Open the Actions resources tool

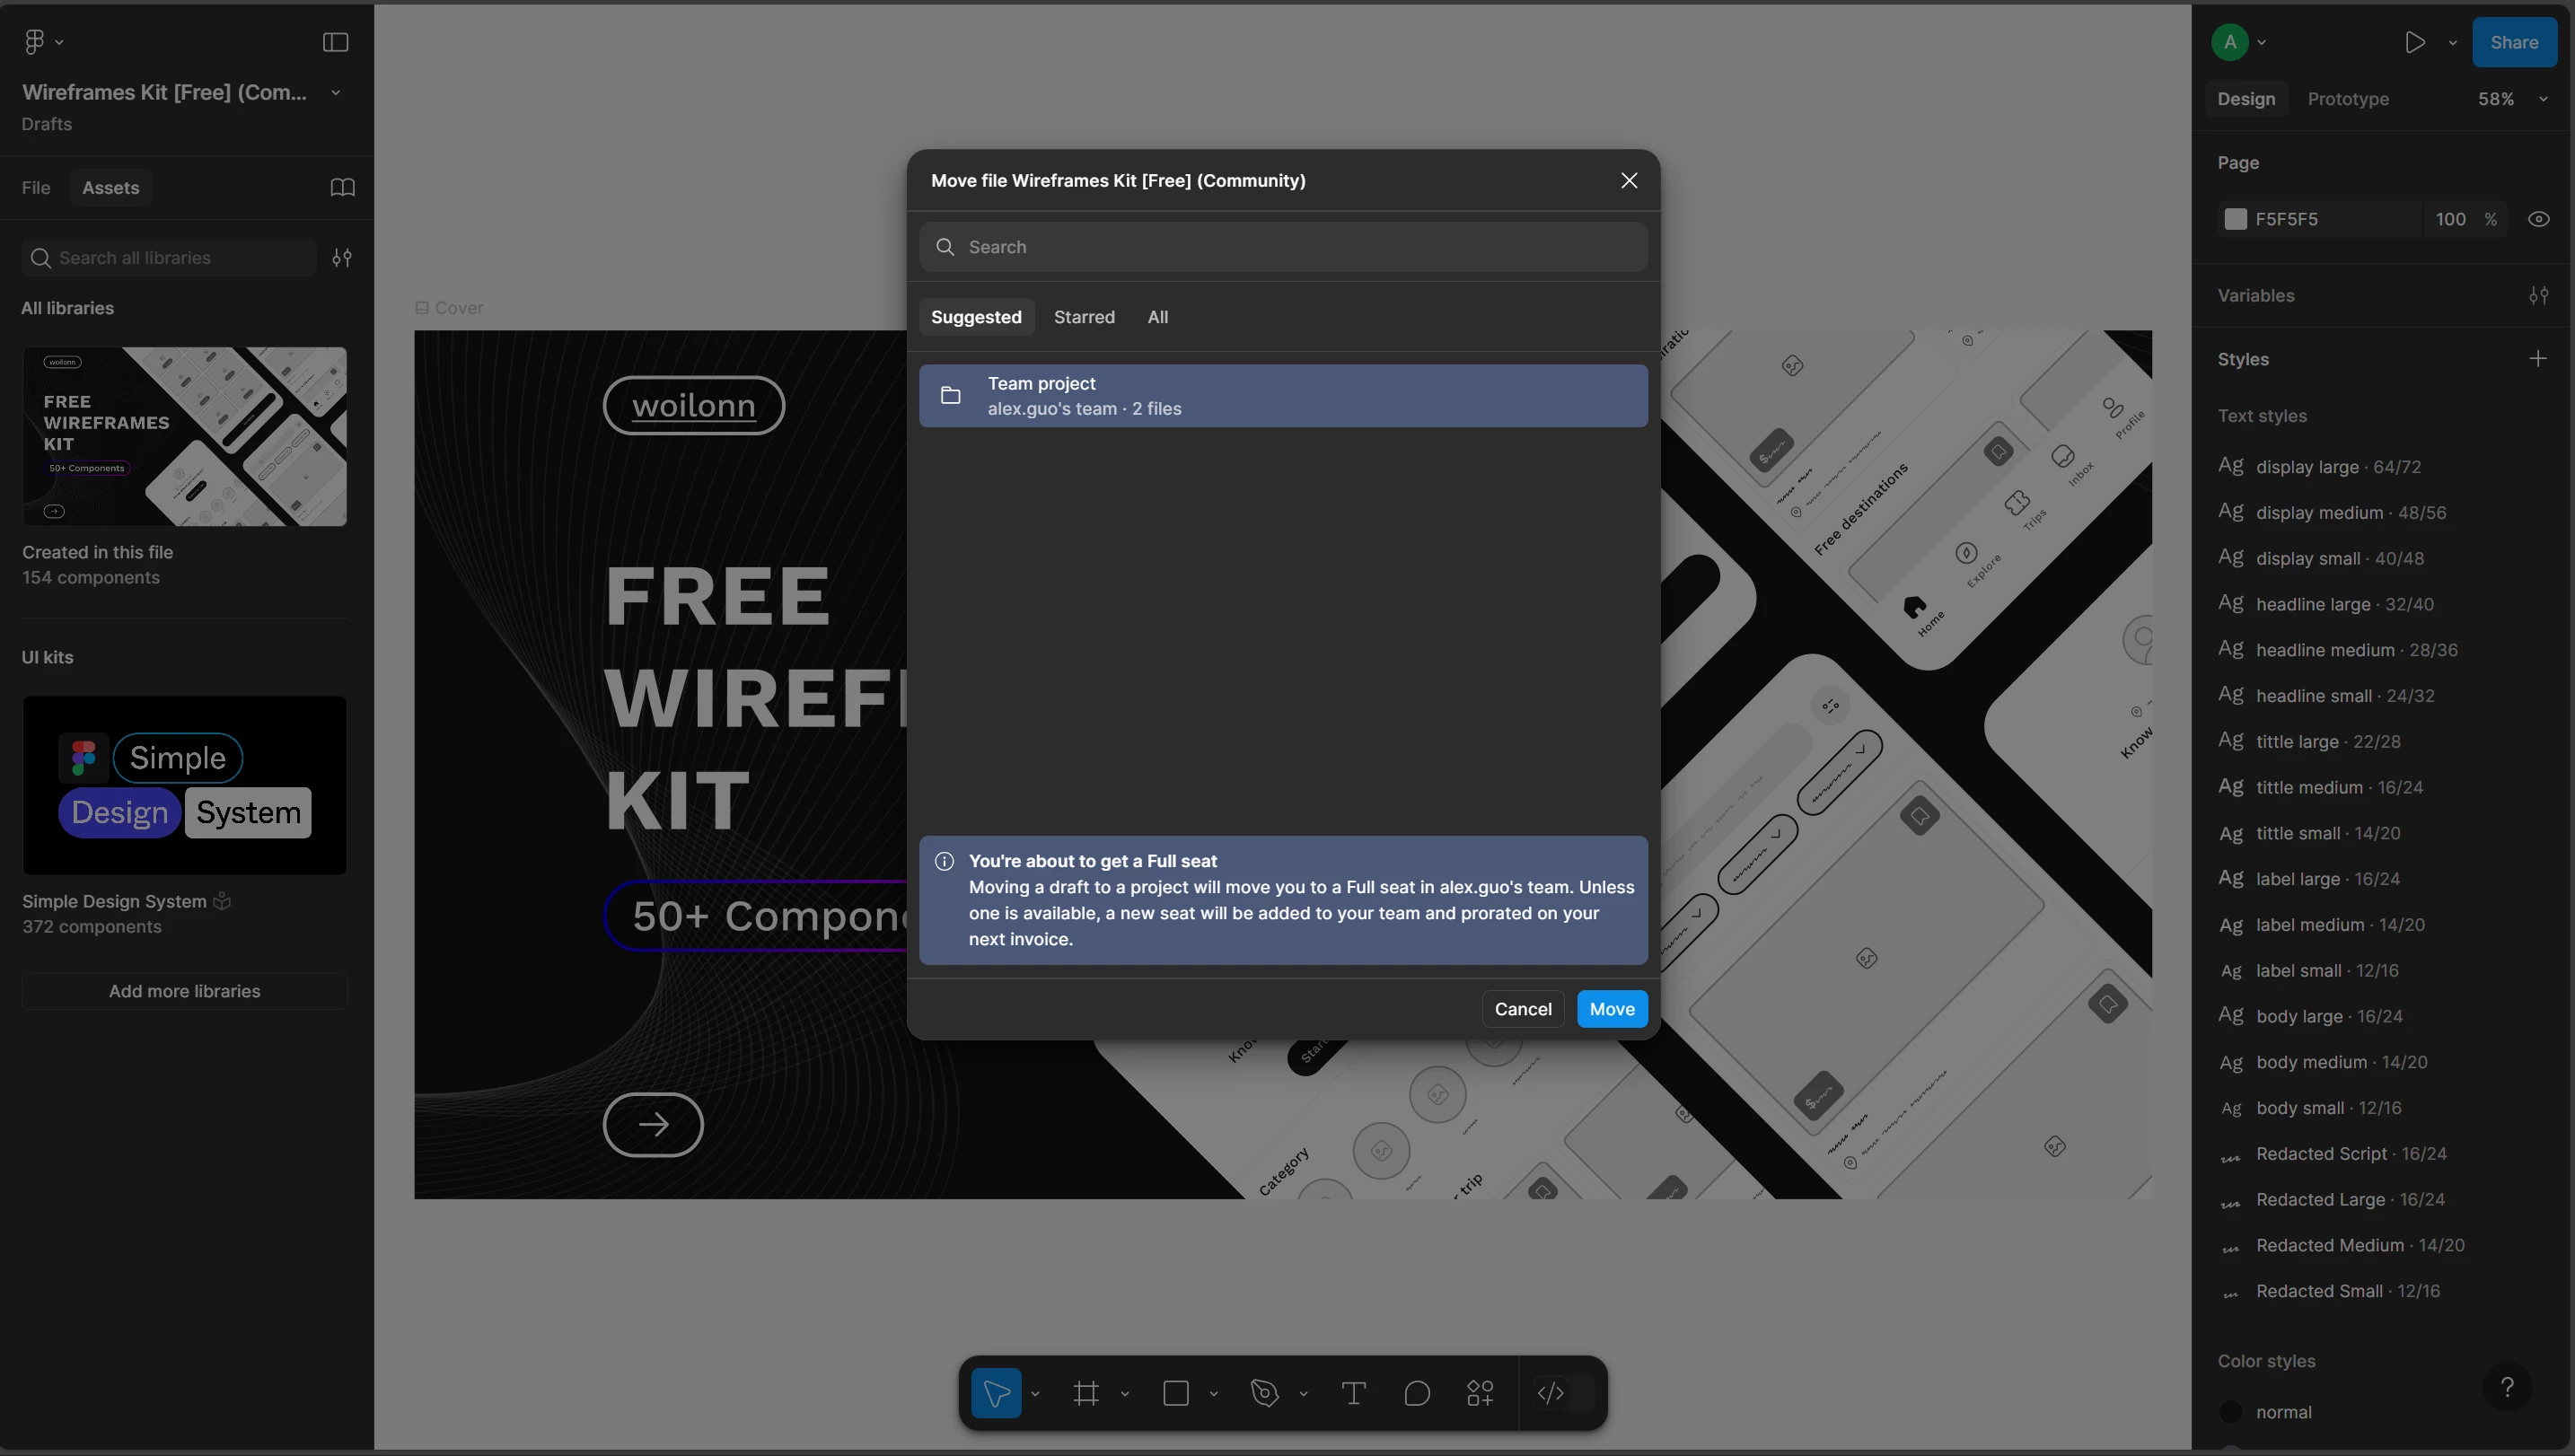point(1480,1393)
